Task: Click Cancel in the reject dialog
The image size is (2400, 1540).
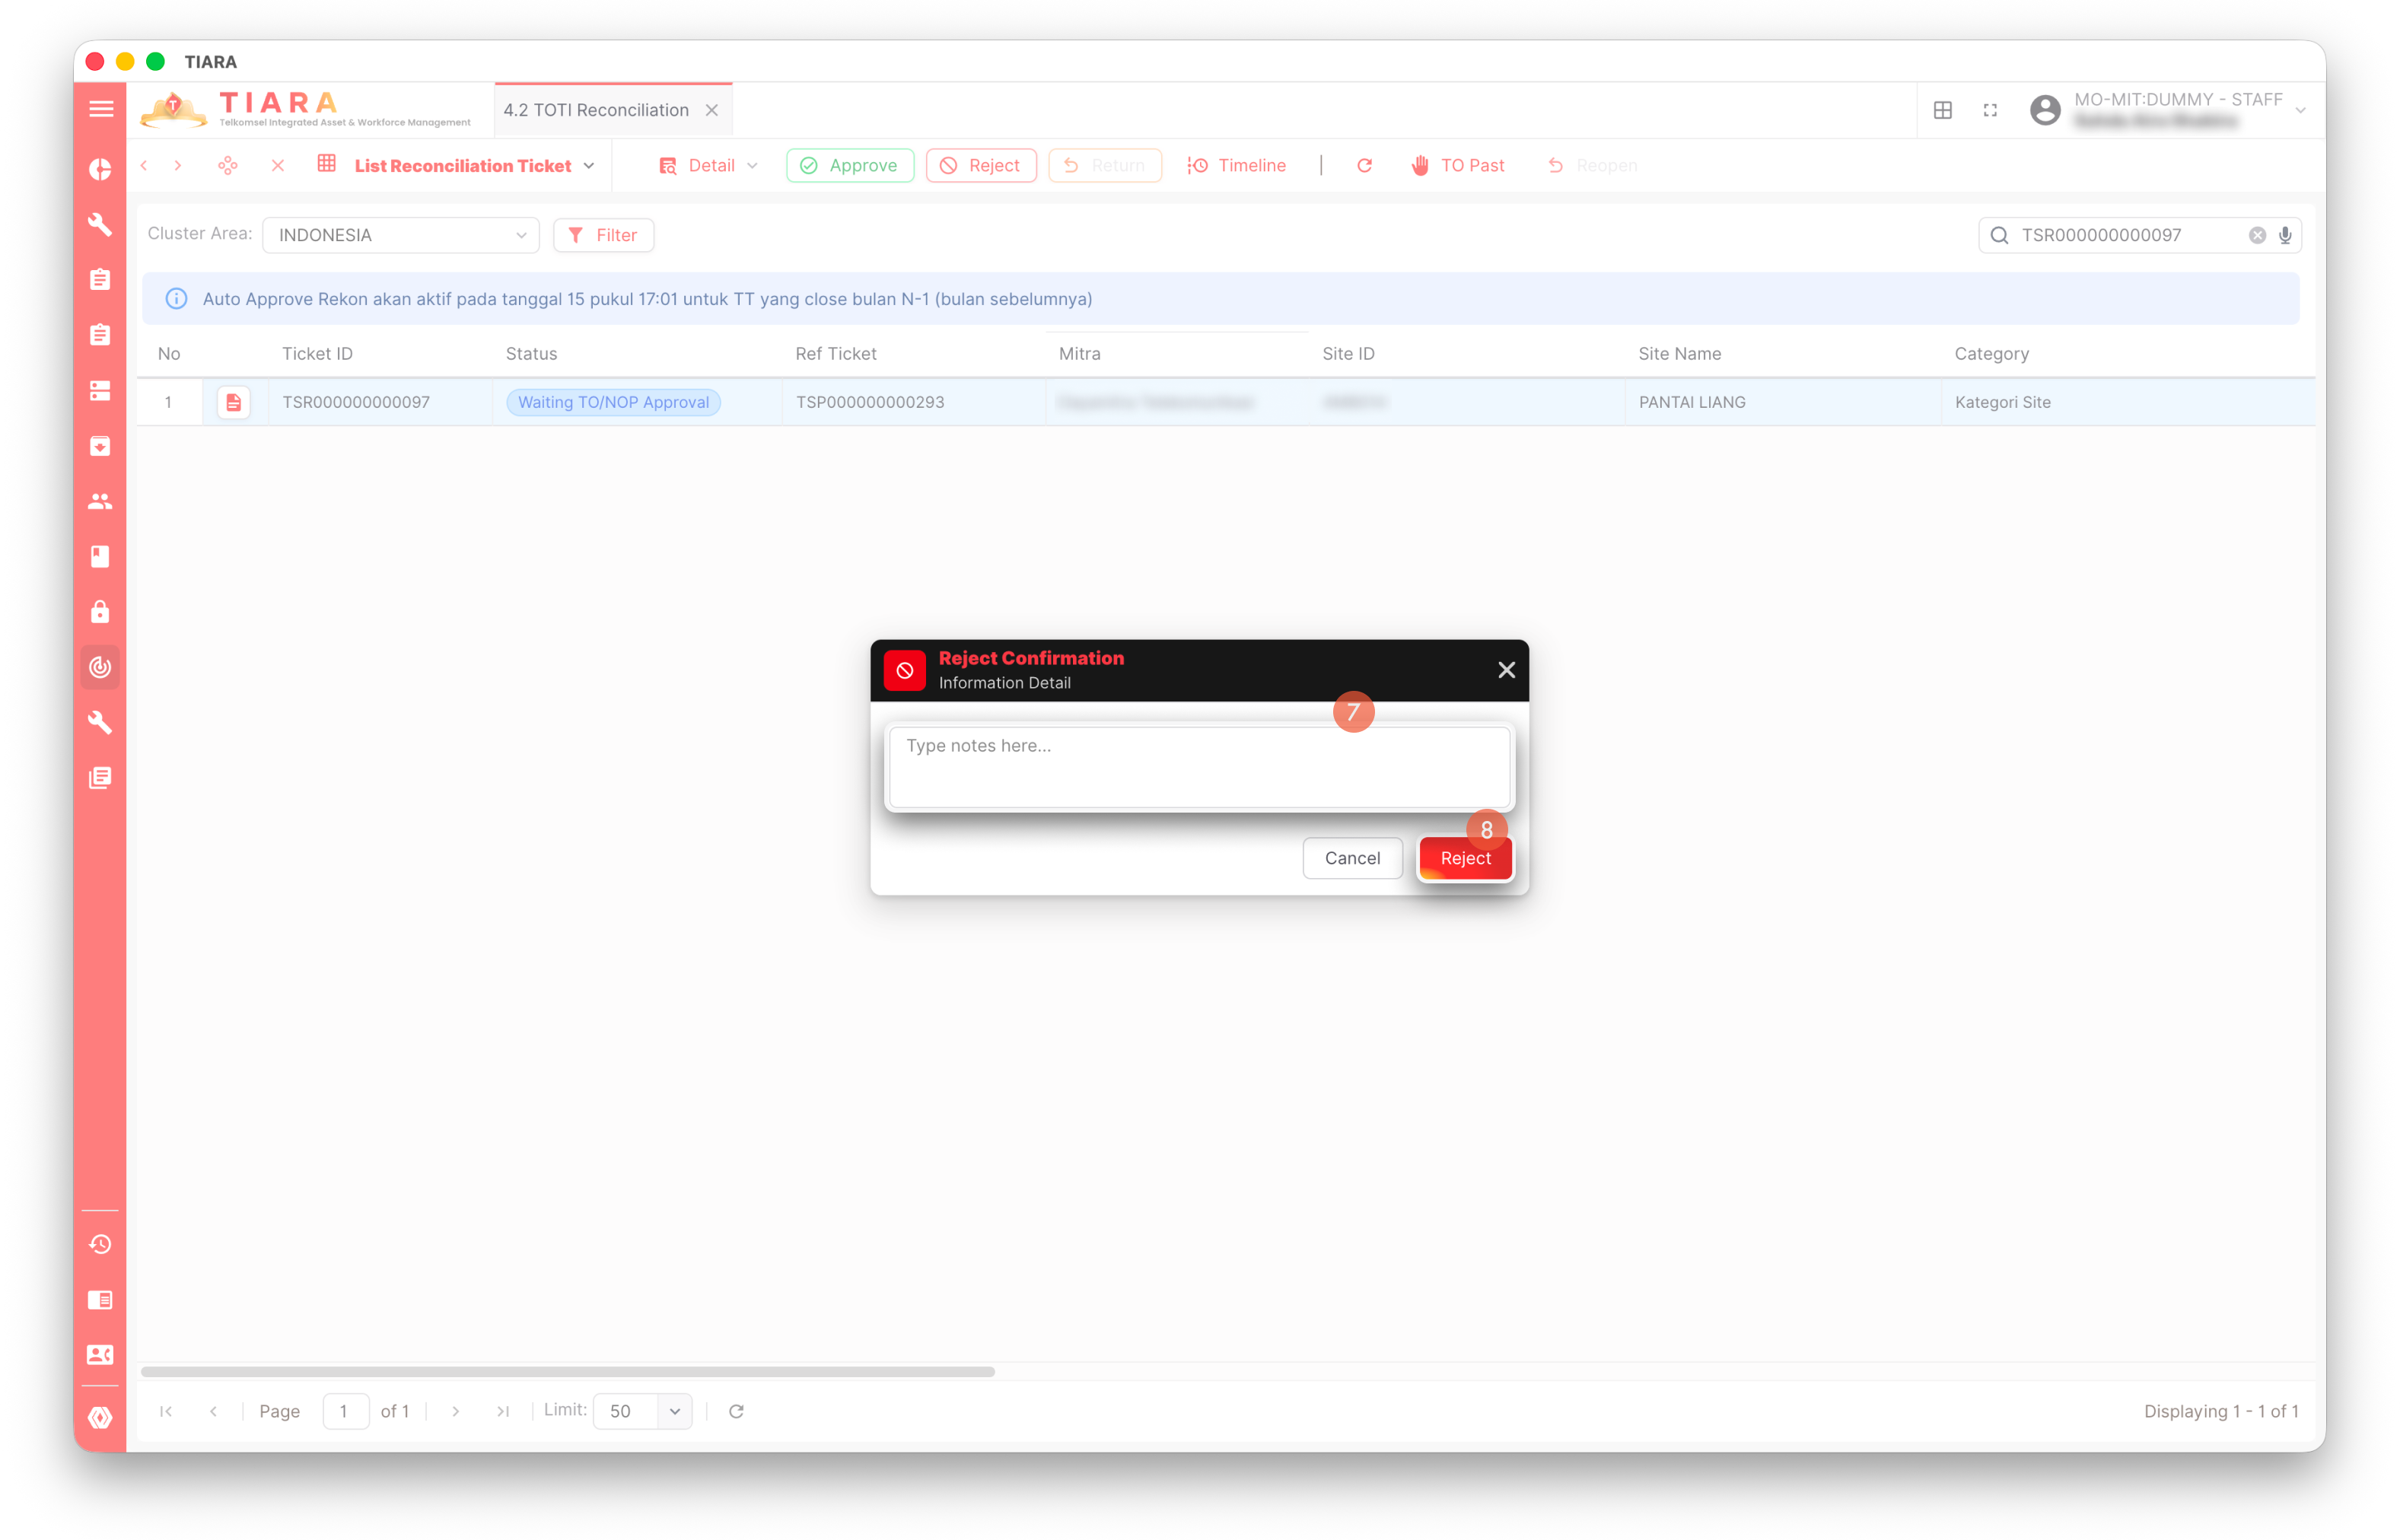Action: click(1352, 858)
